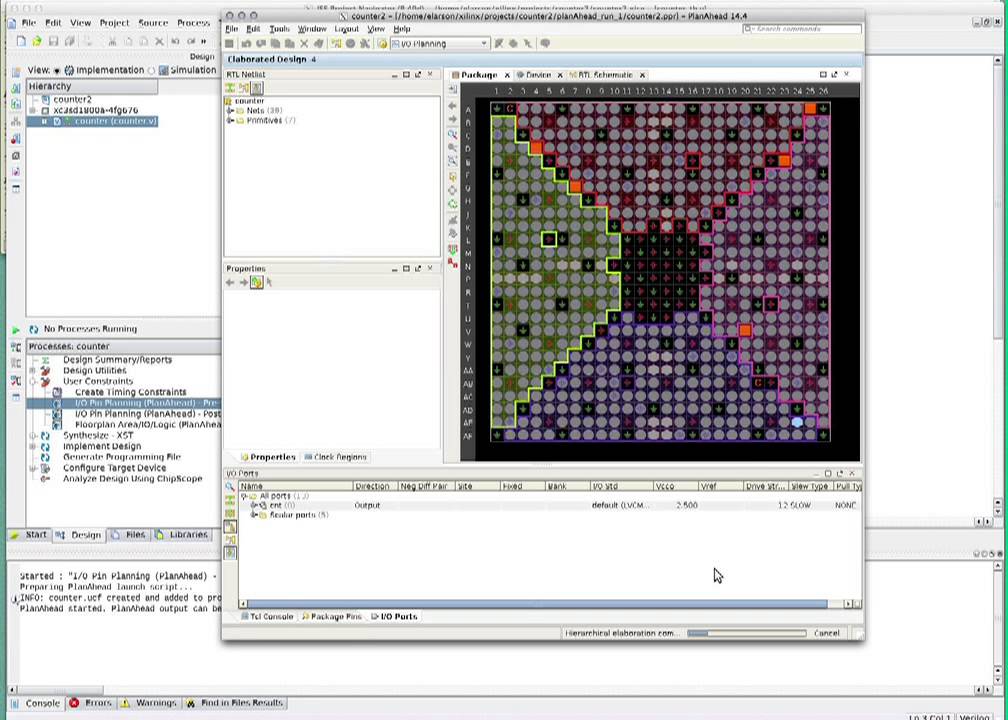Click the topmost icon in ISE sidebar beside Hierarchy

coord(16,71)
